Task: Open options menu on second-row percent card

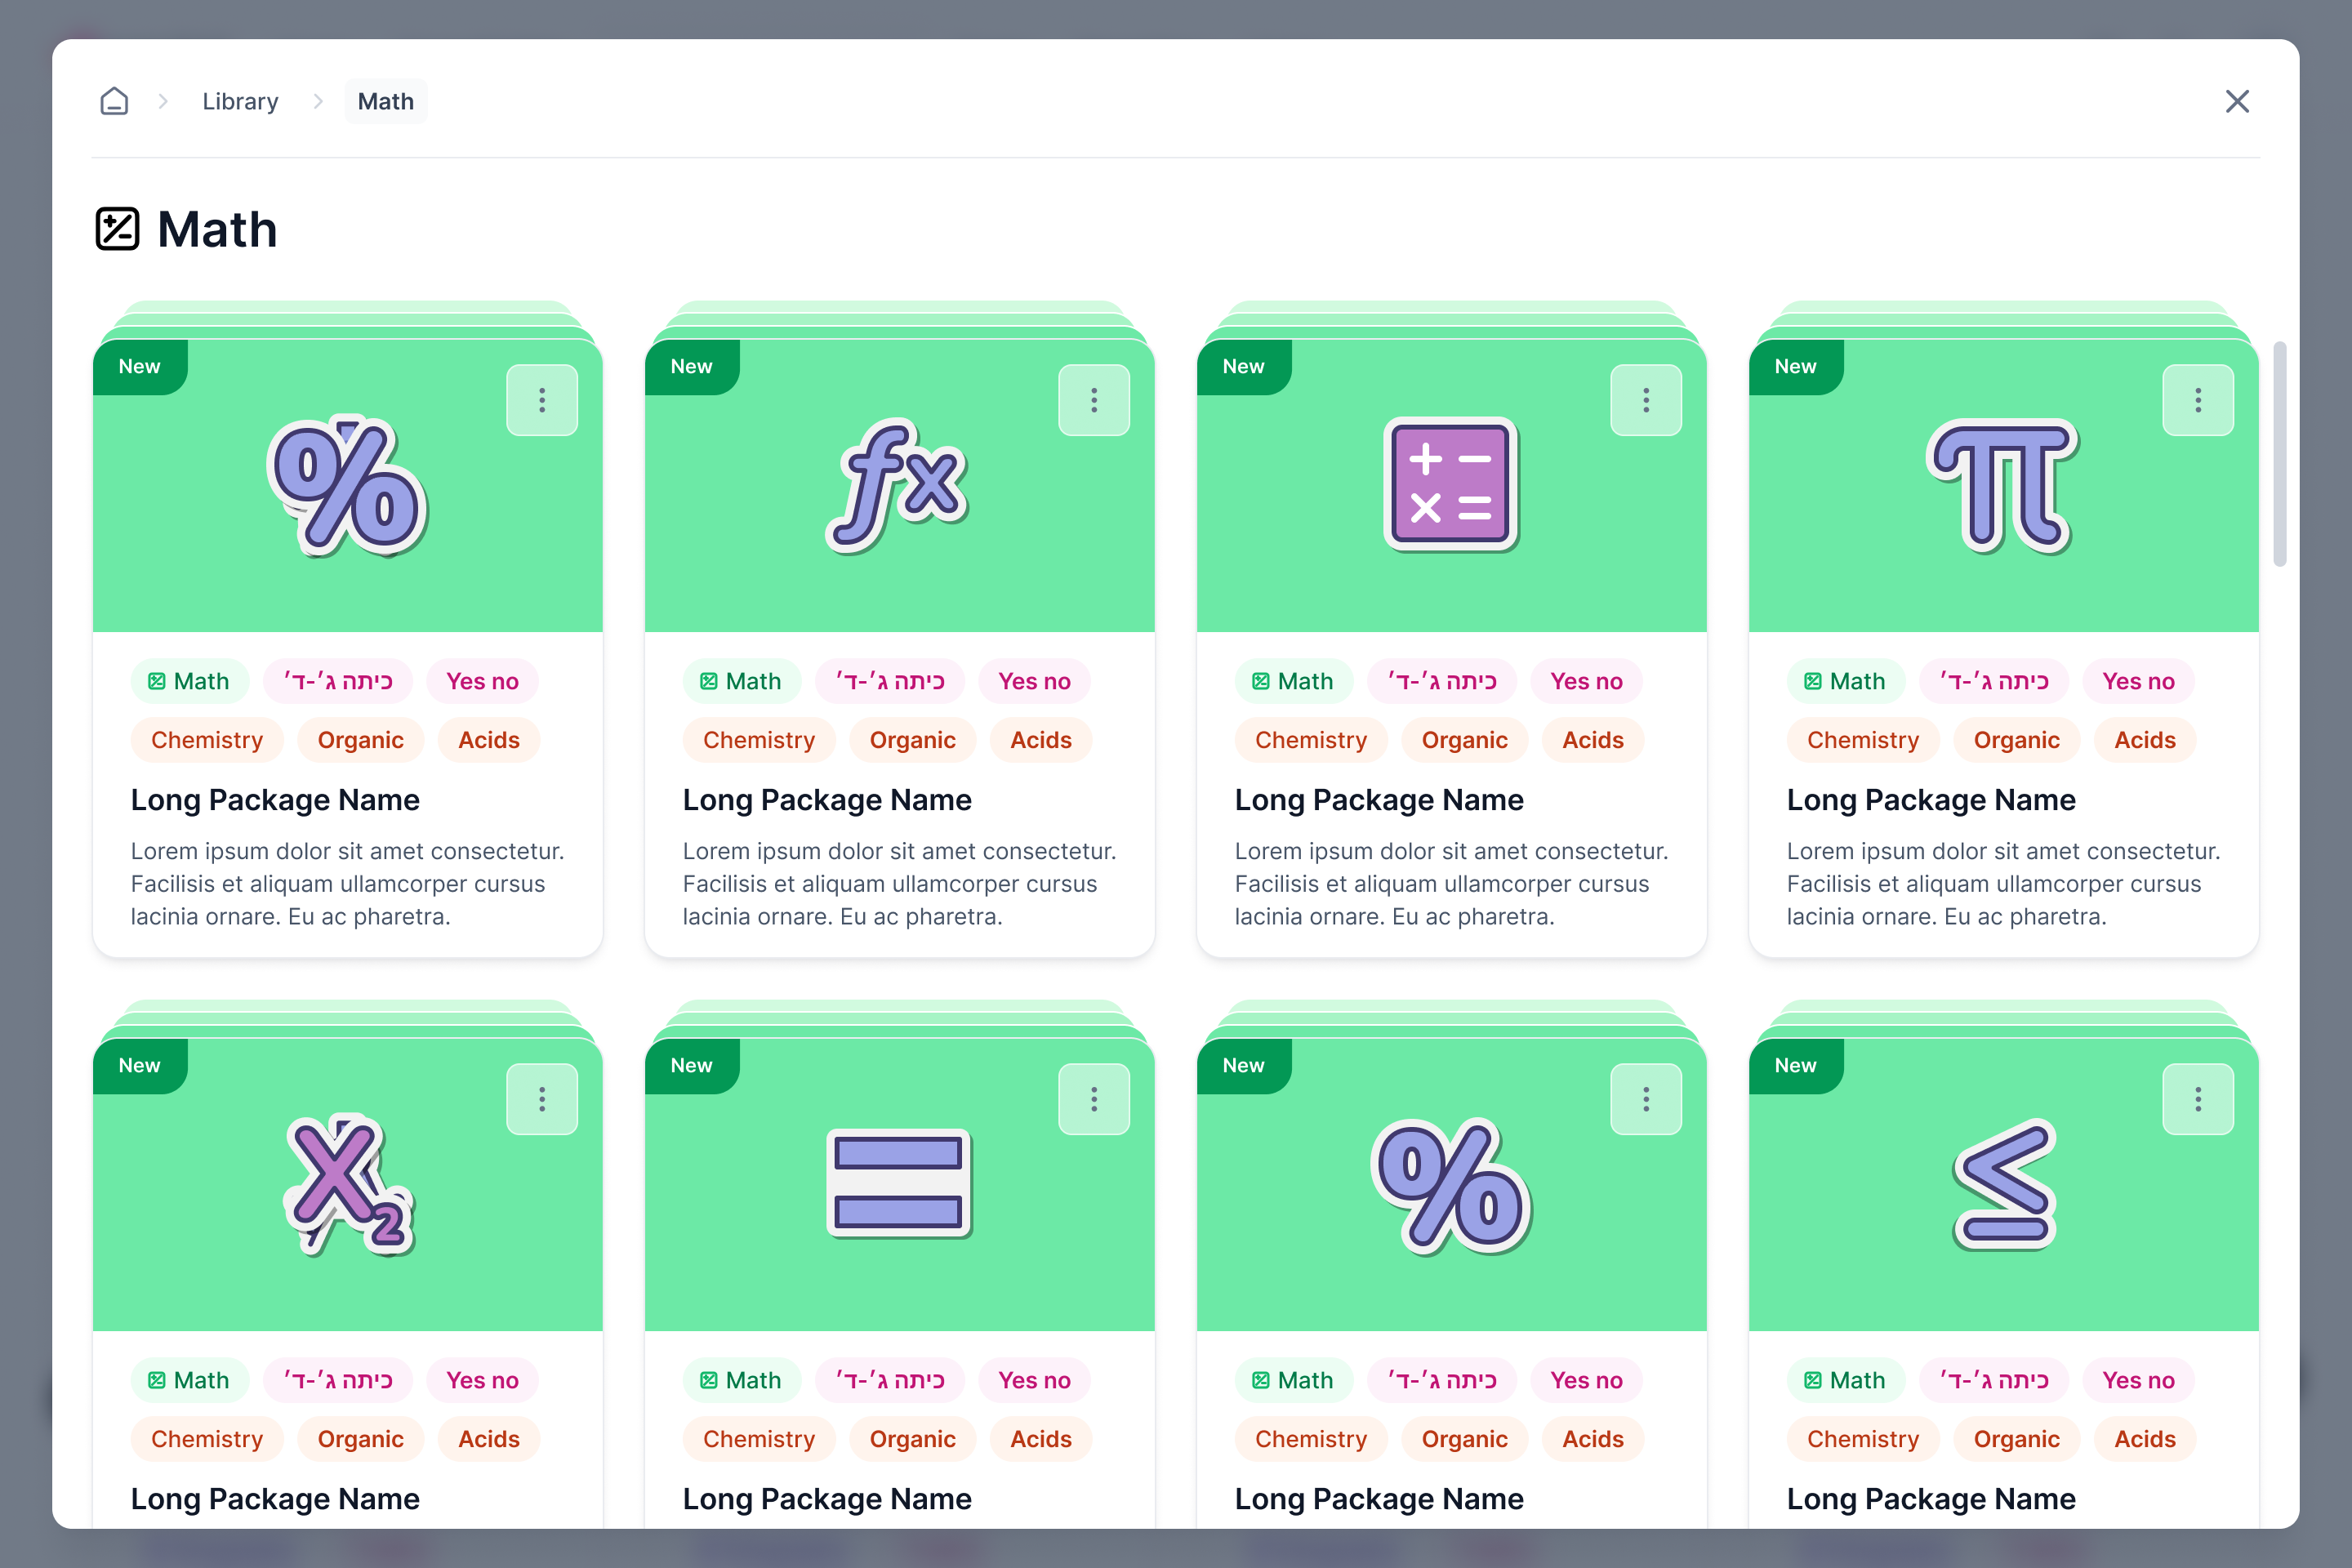Action: 1646,1099
